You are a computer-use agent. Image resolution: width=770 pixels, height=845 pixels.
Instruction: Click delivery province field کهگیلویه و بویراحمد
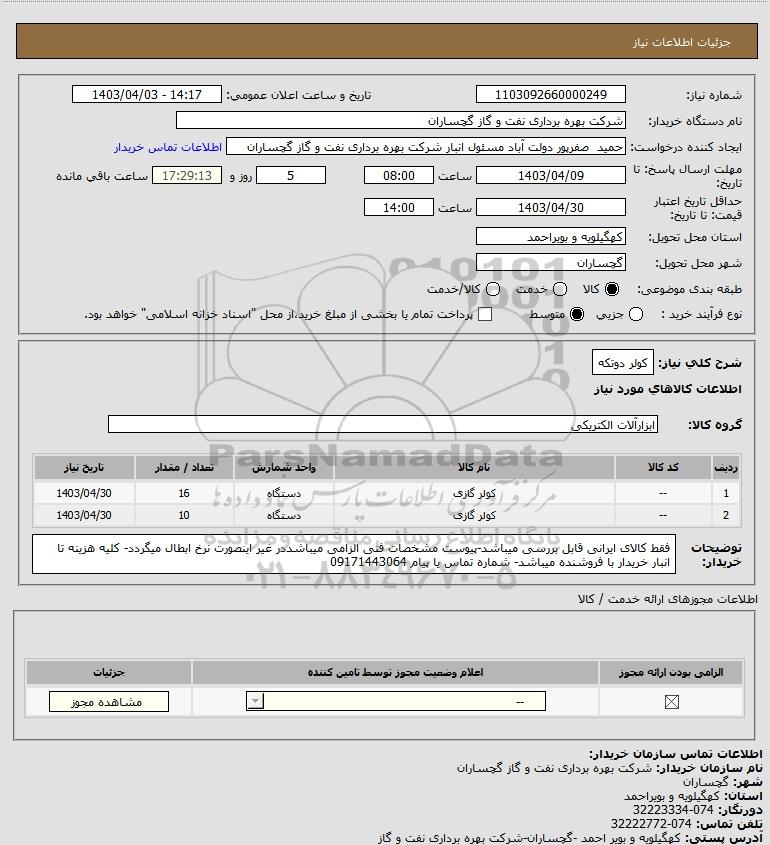coord(551,237)
